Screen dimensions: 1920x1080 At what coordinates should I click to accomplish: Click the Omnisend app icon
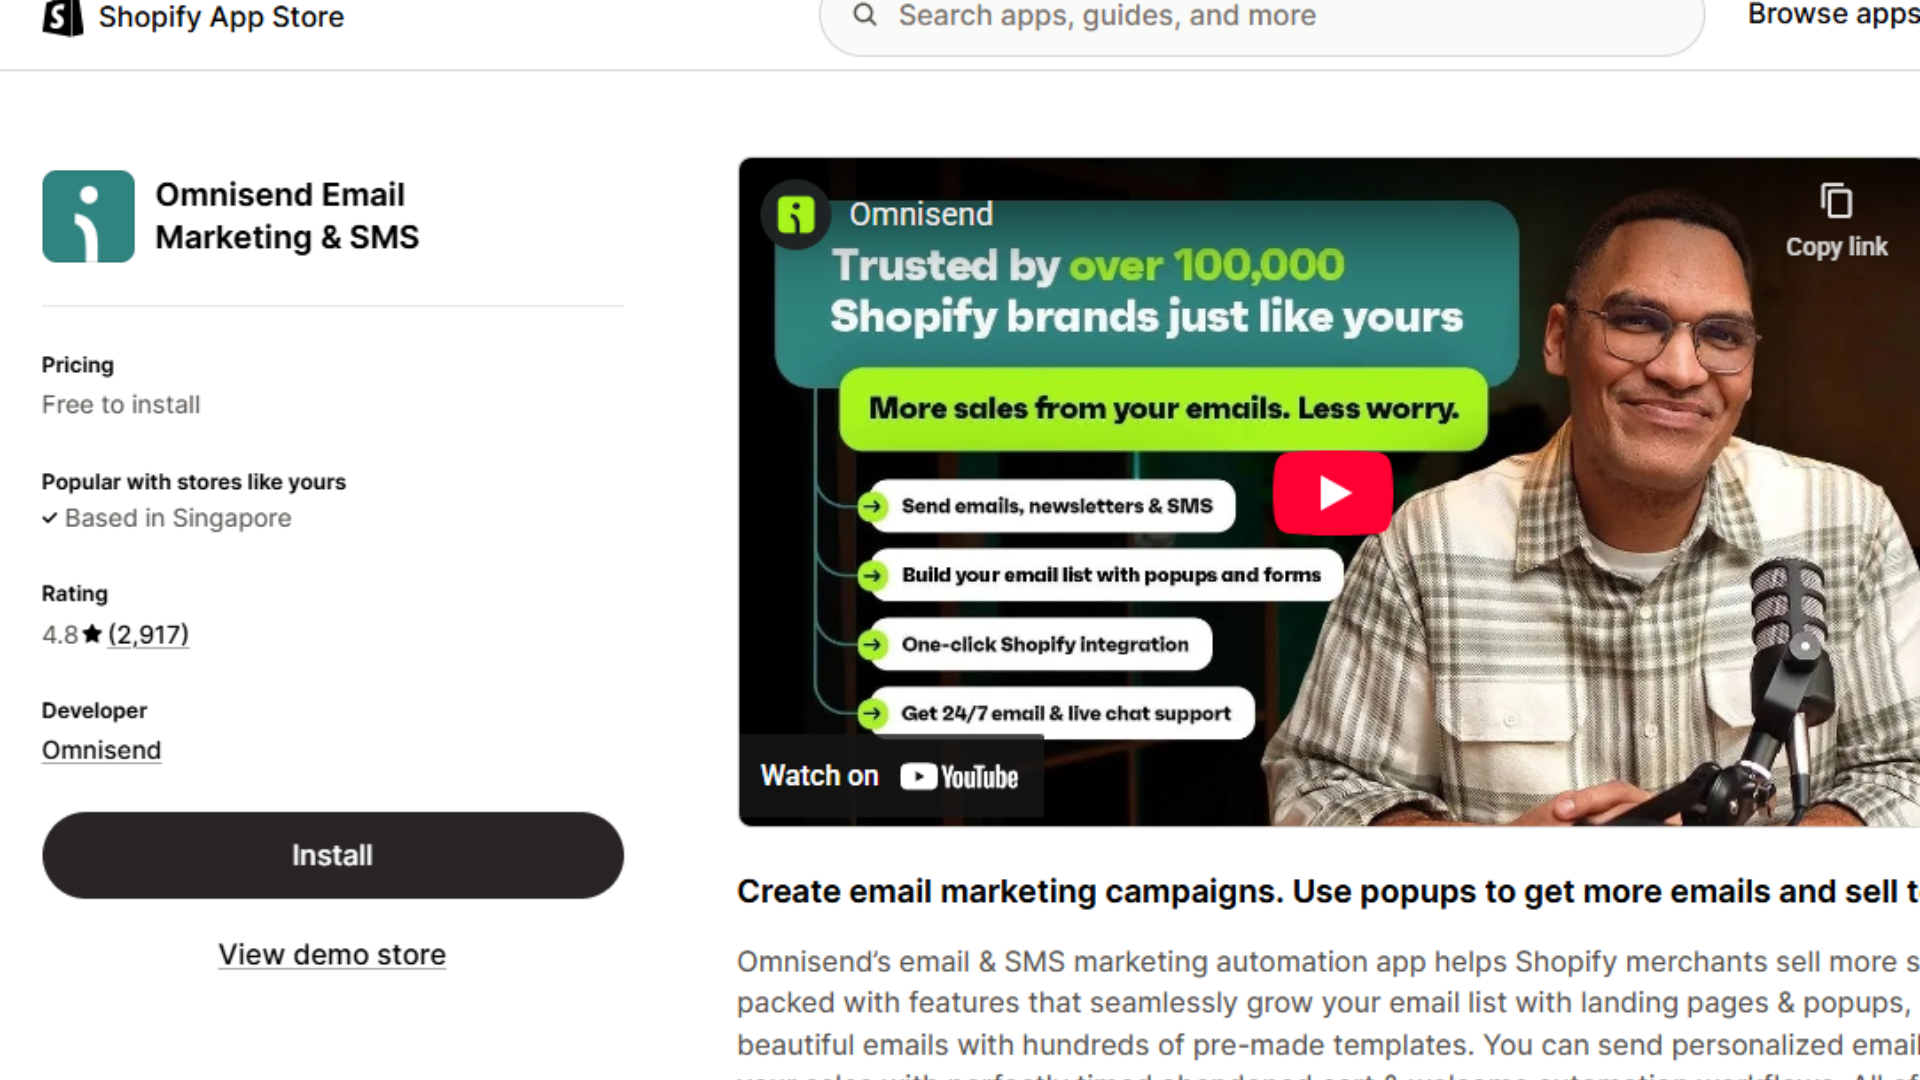pyautogui.click(x=88, y=216)
